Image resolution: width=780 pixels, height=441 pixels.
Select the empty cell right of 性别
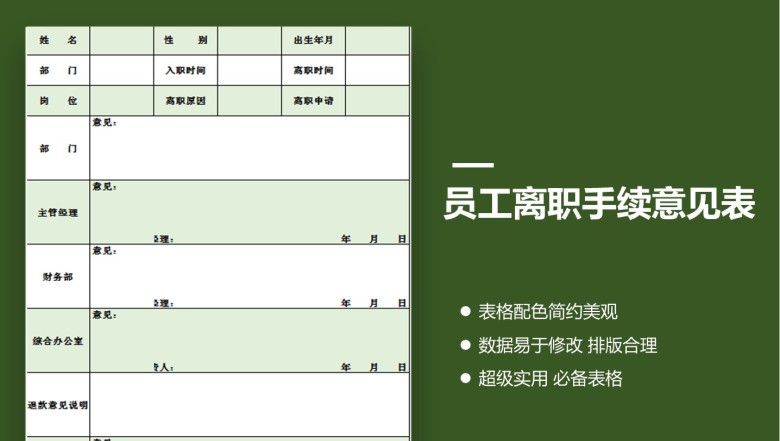[250, 40]
